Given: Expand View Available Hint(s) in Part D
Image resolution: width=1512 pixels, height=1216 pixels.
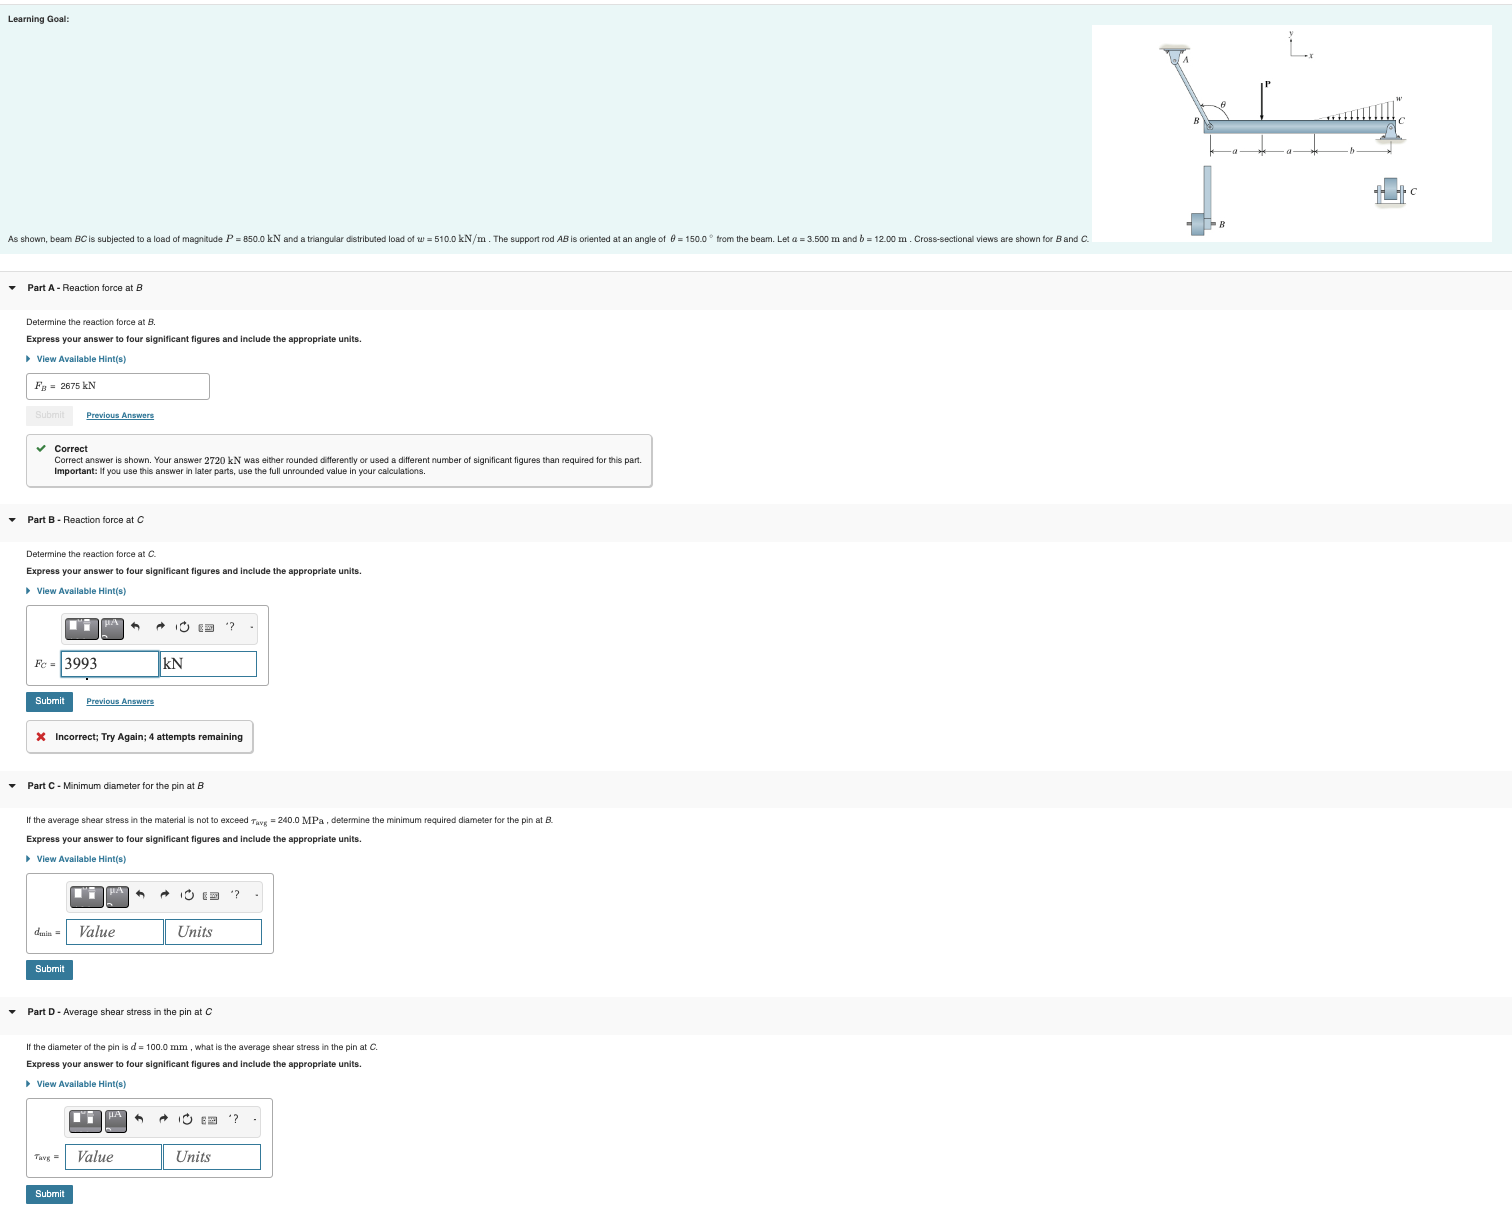Looking at the screenshot, I should point(80,1083).
